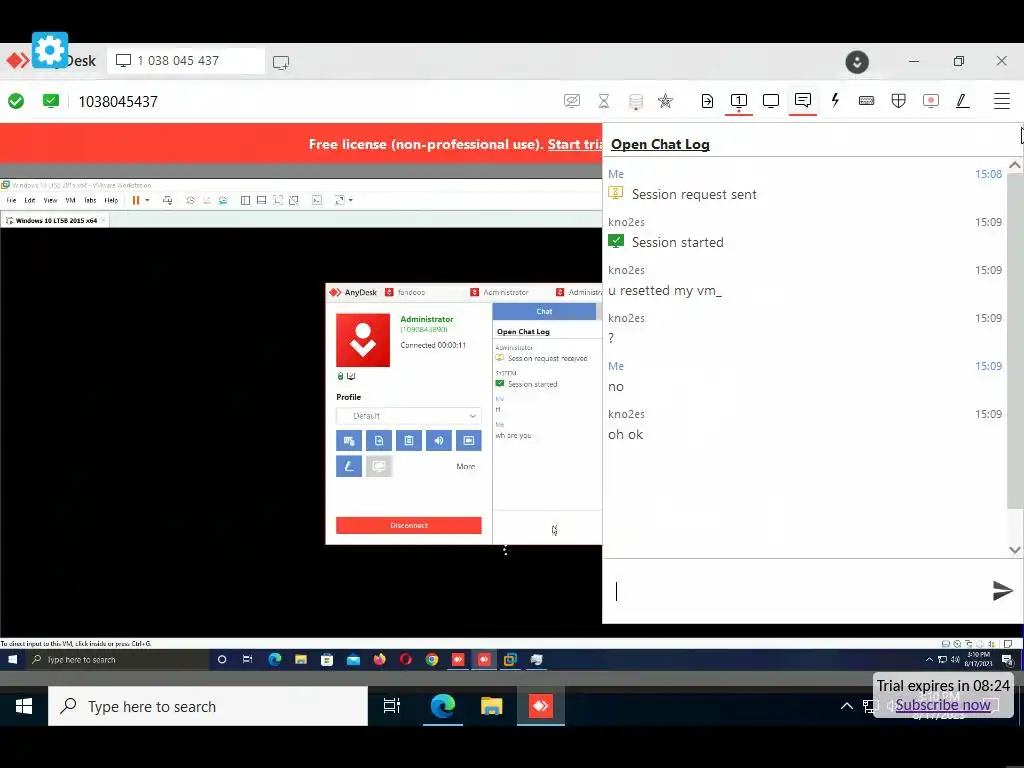Open the View menu in VMware Workstation
This screenshot has height=768, width=1024.
(50, 200)
